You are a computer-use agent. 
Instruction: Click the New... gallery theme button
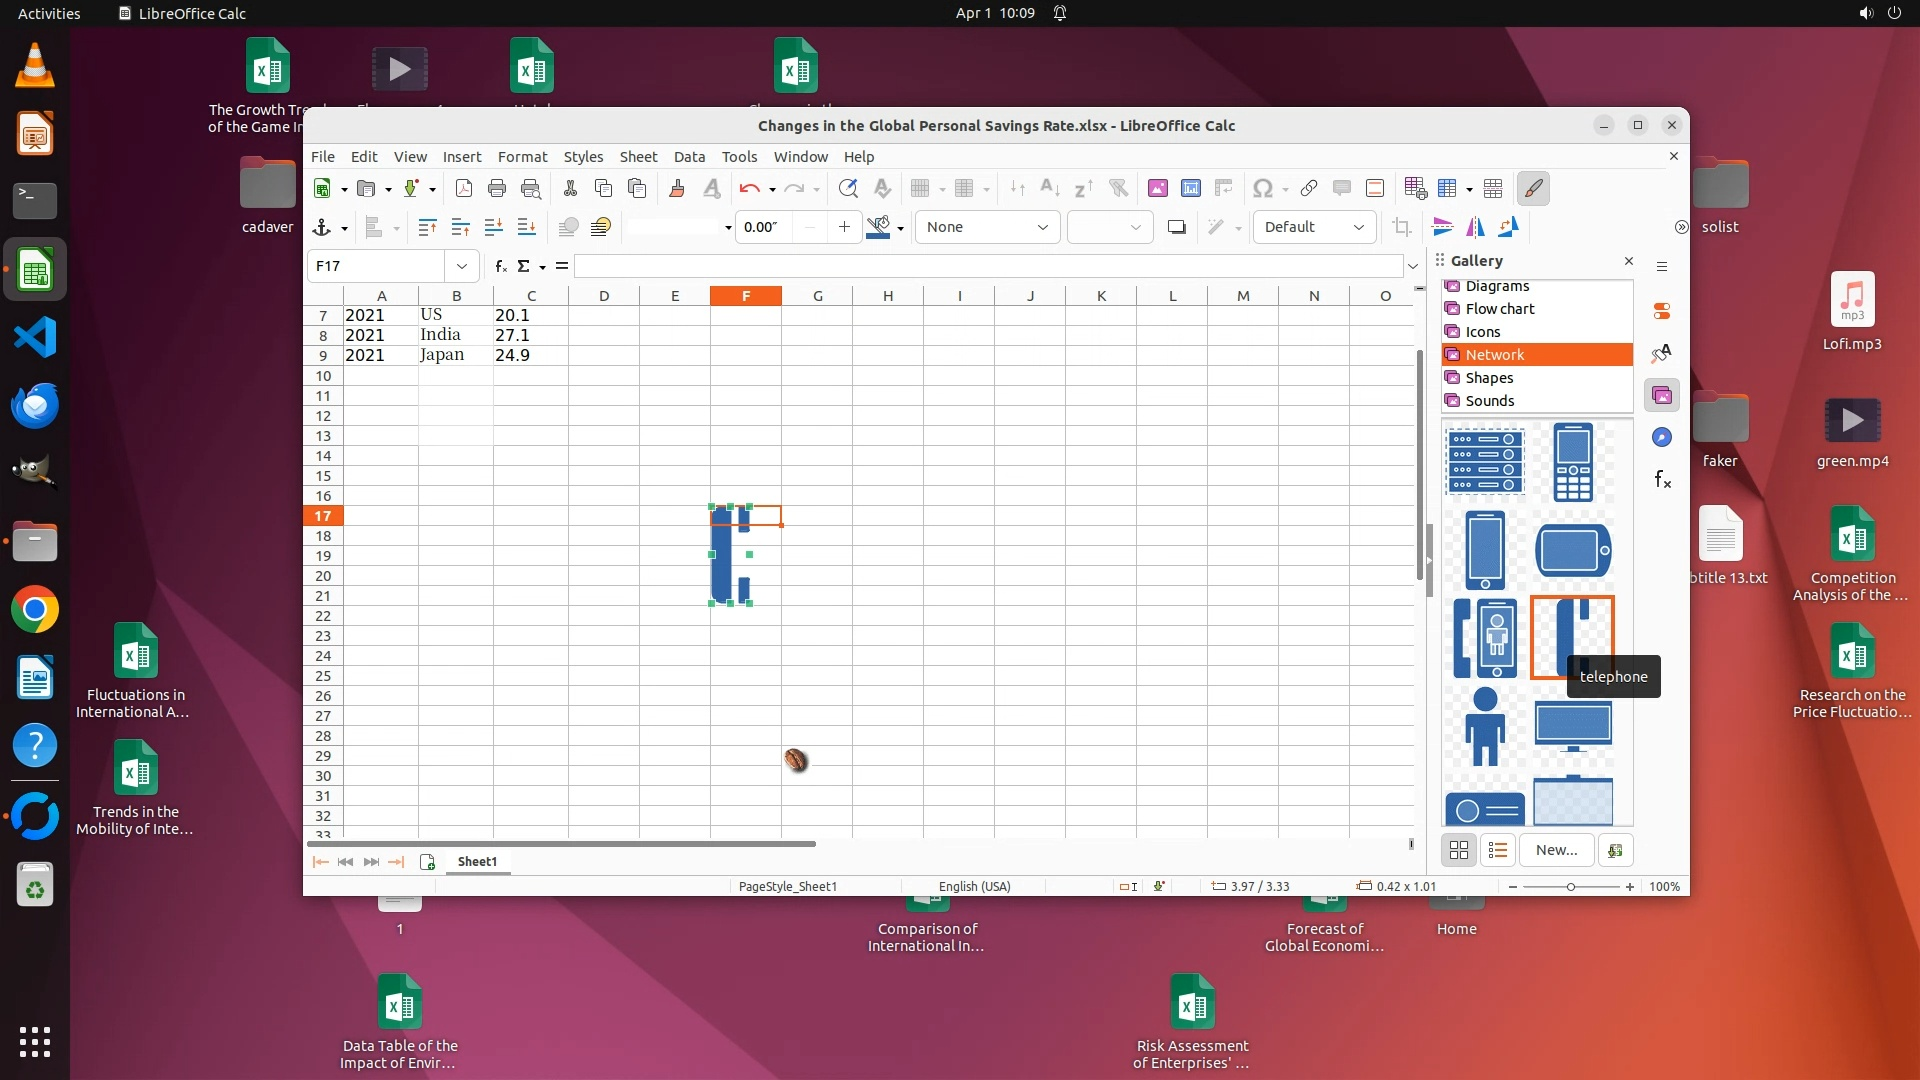(x=1556, y=850)
